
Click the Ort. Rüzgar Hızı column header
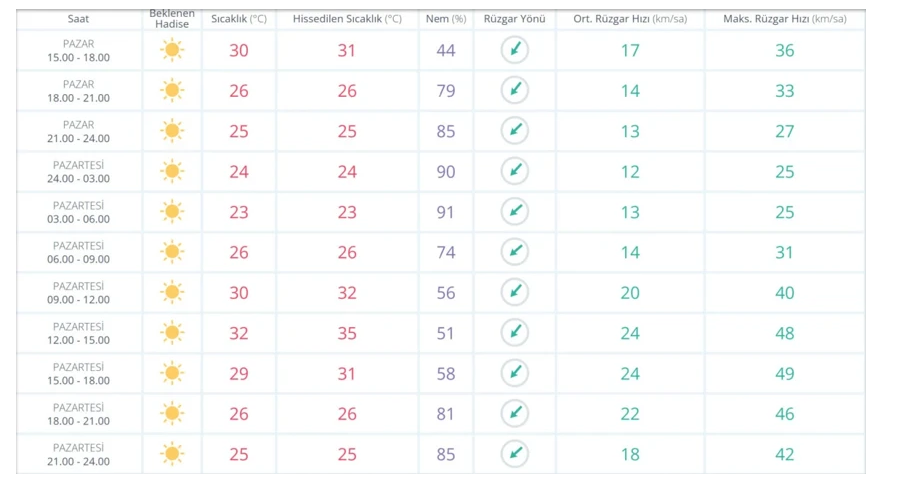630,19
